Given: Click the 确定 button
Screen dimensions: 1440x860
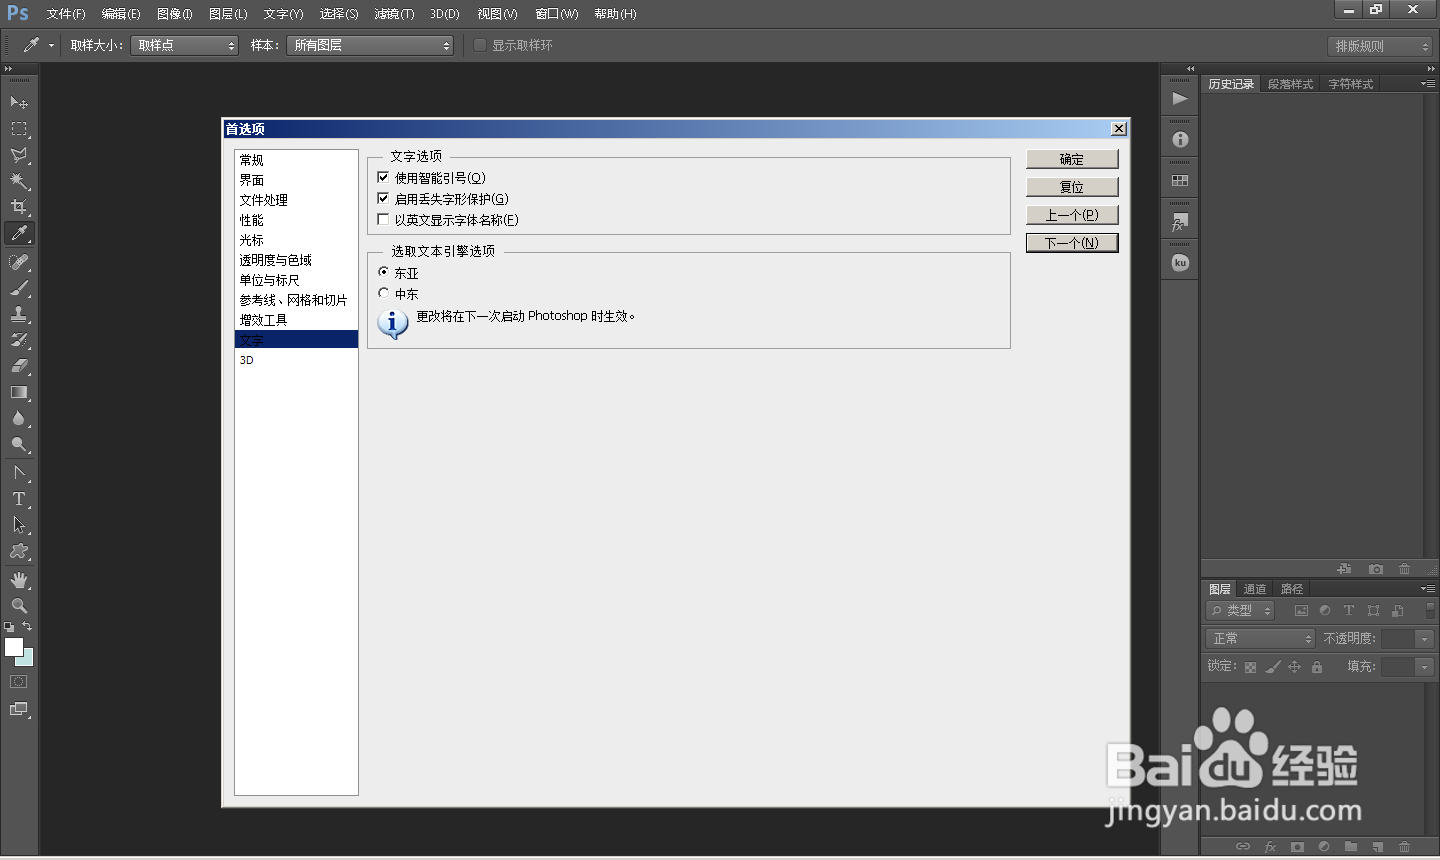Looking at the screenshot, I should click(x=1072, y=159).
